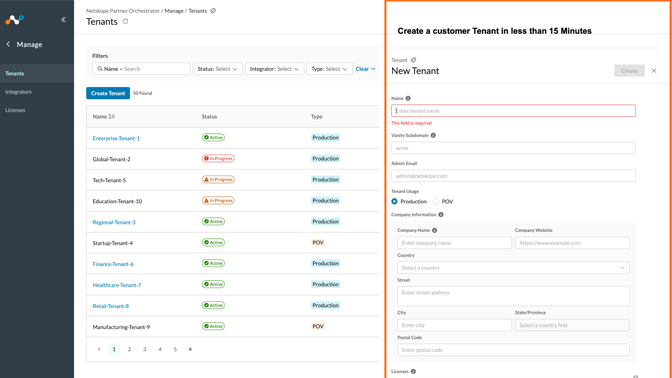Click the Company Information info icon
Screen dimensions: 672x378
441,215
